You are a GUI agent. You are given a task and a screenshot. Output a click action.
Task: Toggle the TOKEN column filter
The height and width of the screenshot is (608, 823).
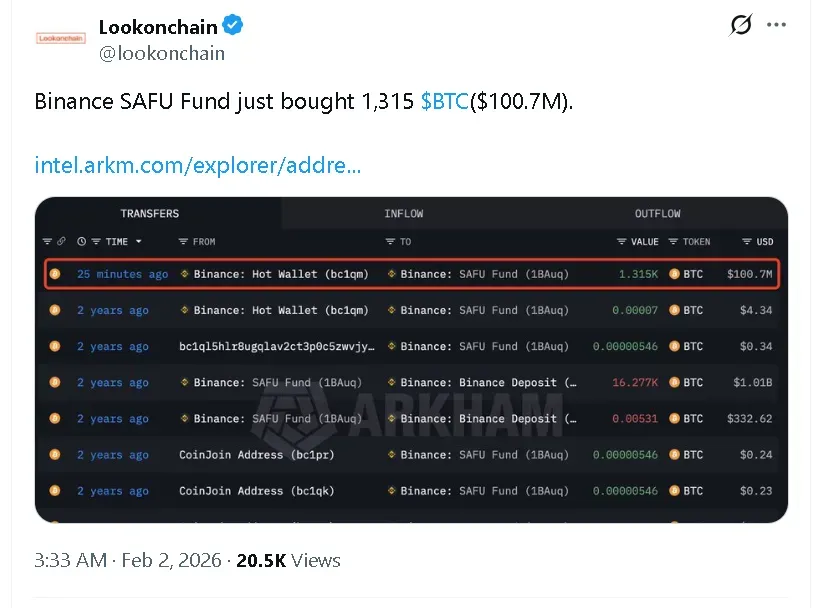pos(673,242)
